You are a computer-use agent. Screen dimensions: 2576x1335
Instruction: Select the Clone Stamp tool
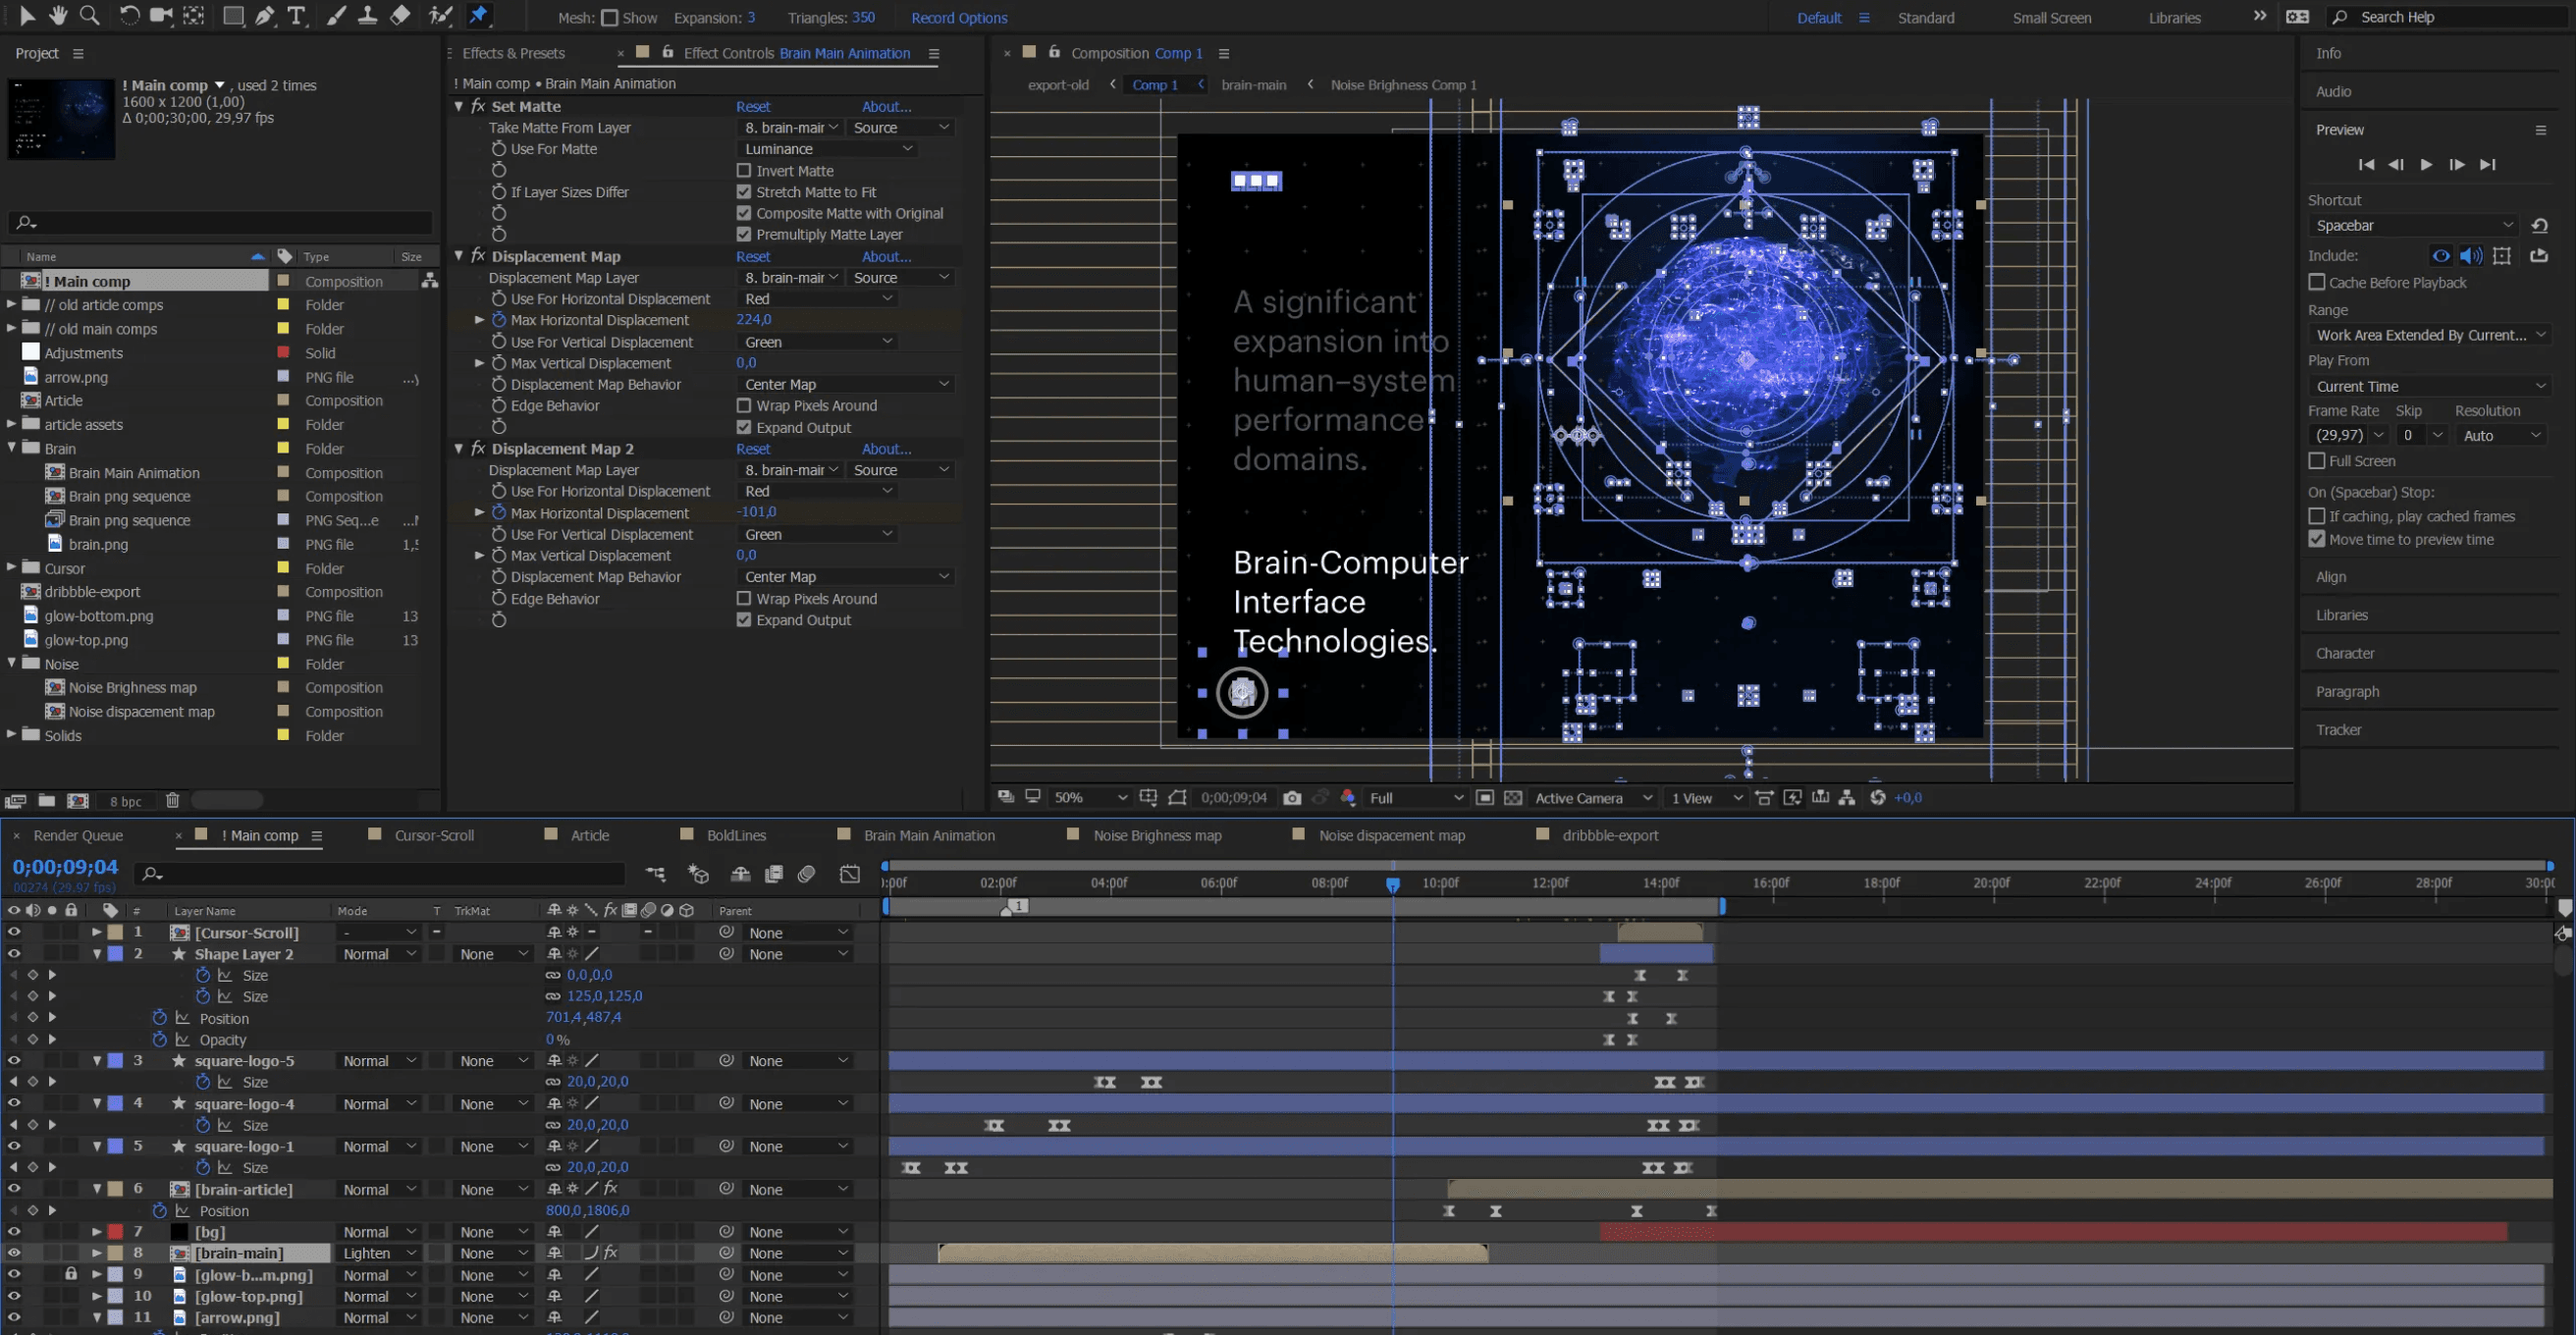(x=368, y=16)
